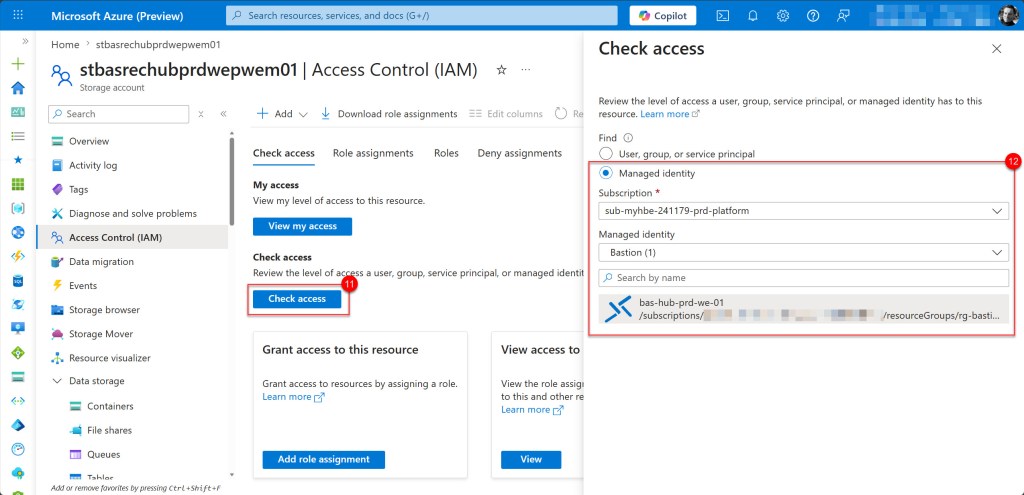1024x495 pixels.
Task: Open the Subscription dropdown
Action: click(803, 211)
